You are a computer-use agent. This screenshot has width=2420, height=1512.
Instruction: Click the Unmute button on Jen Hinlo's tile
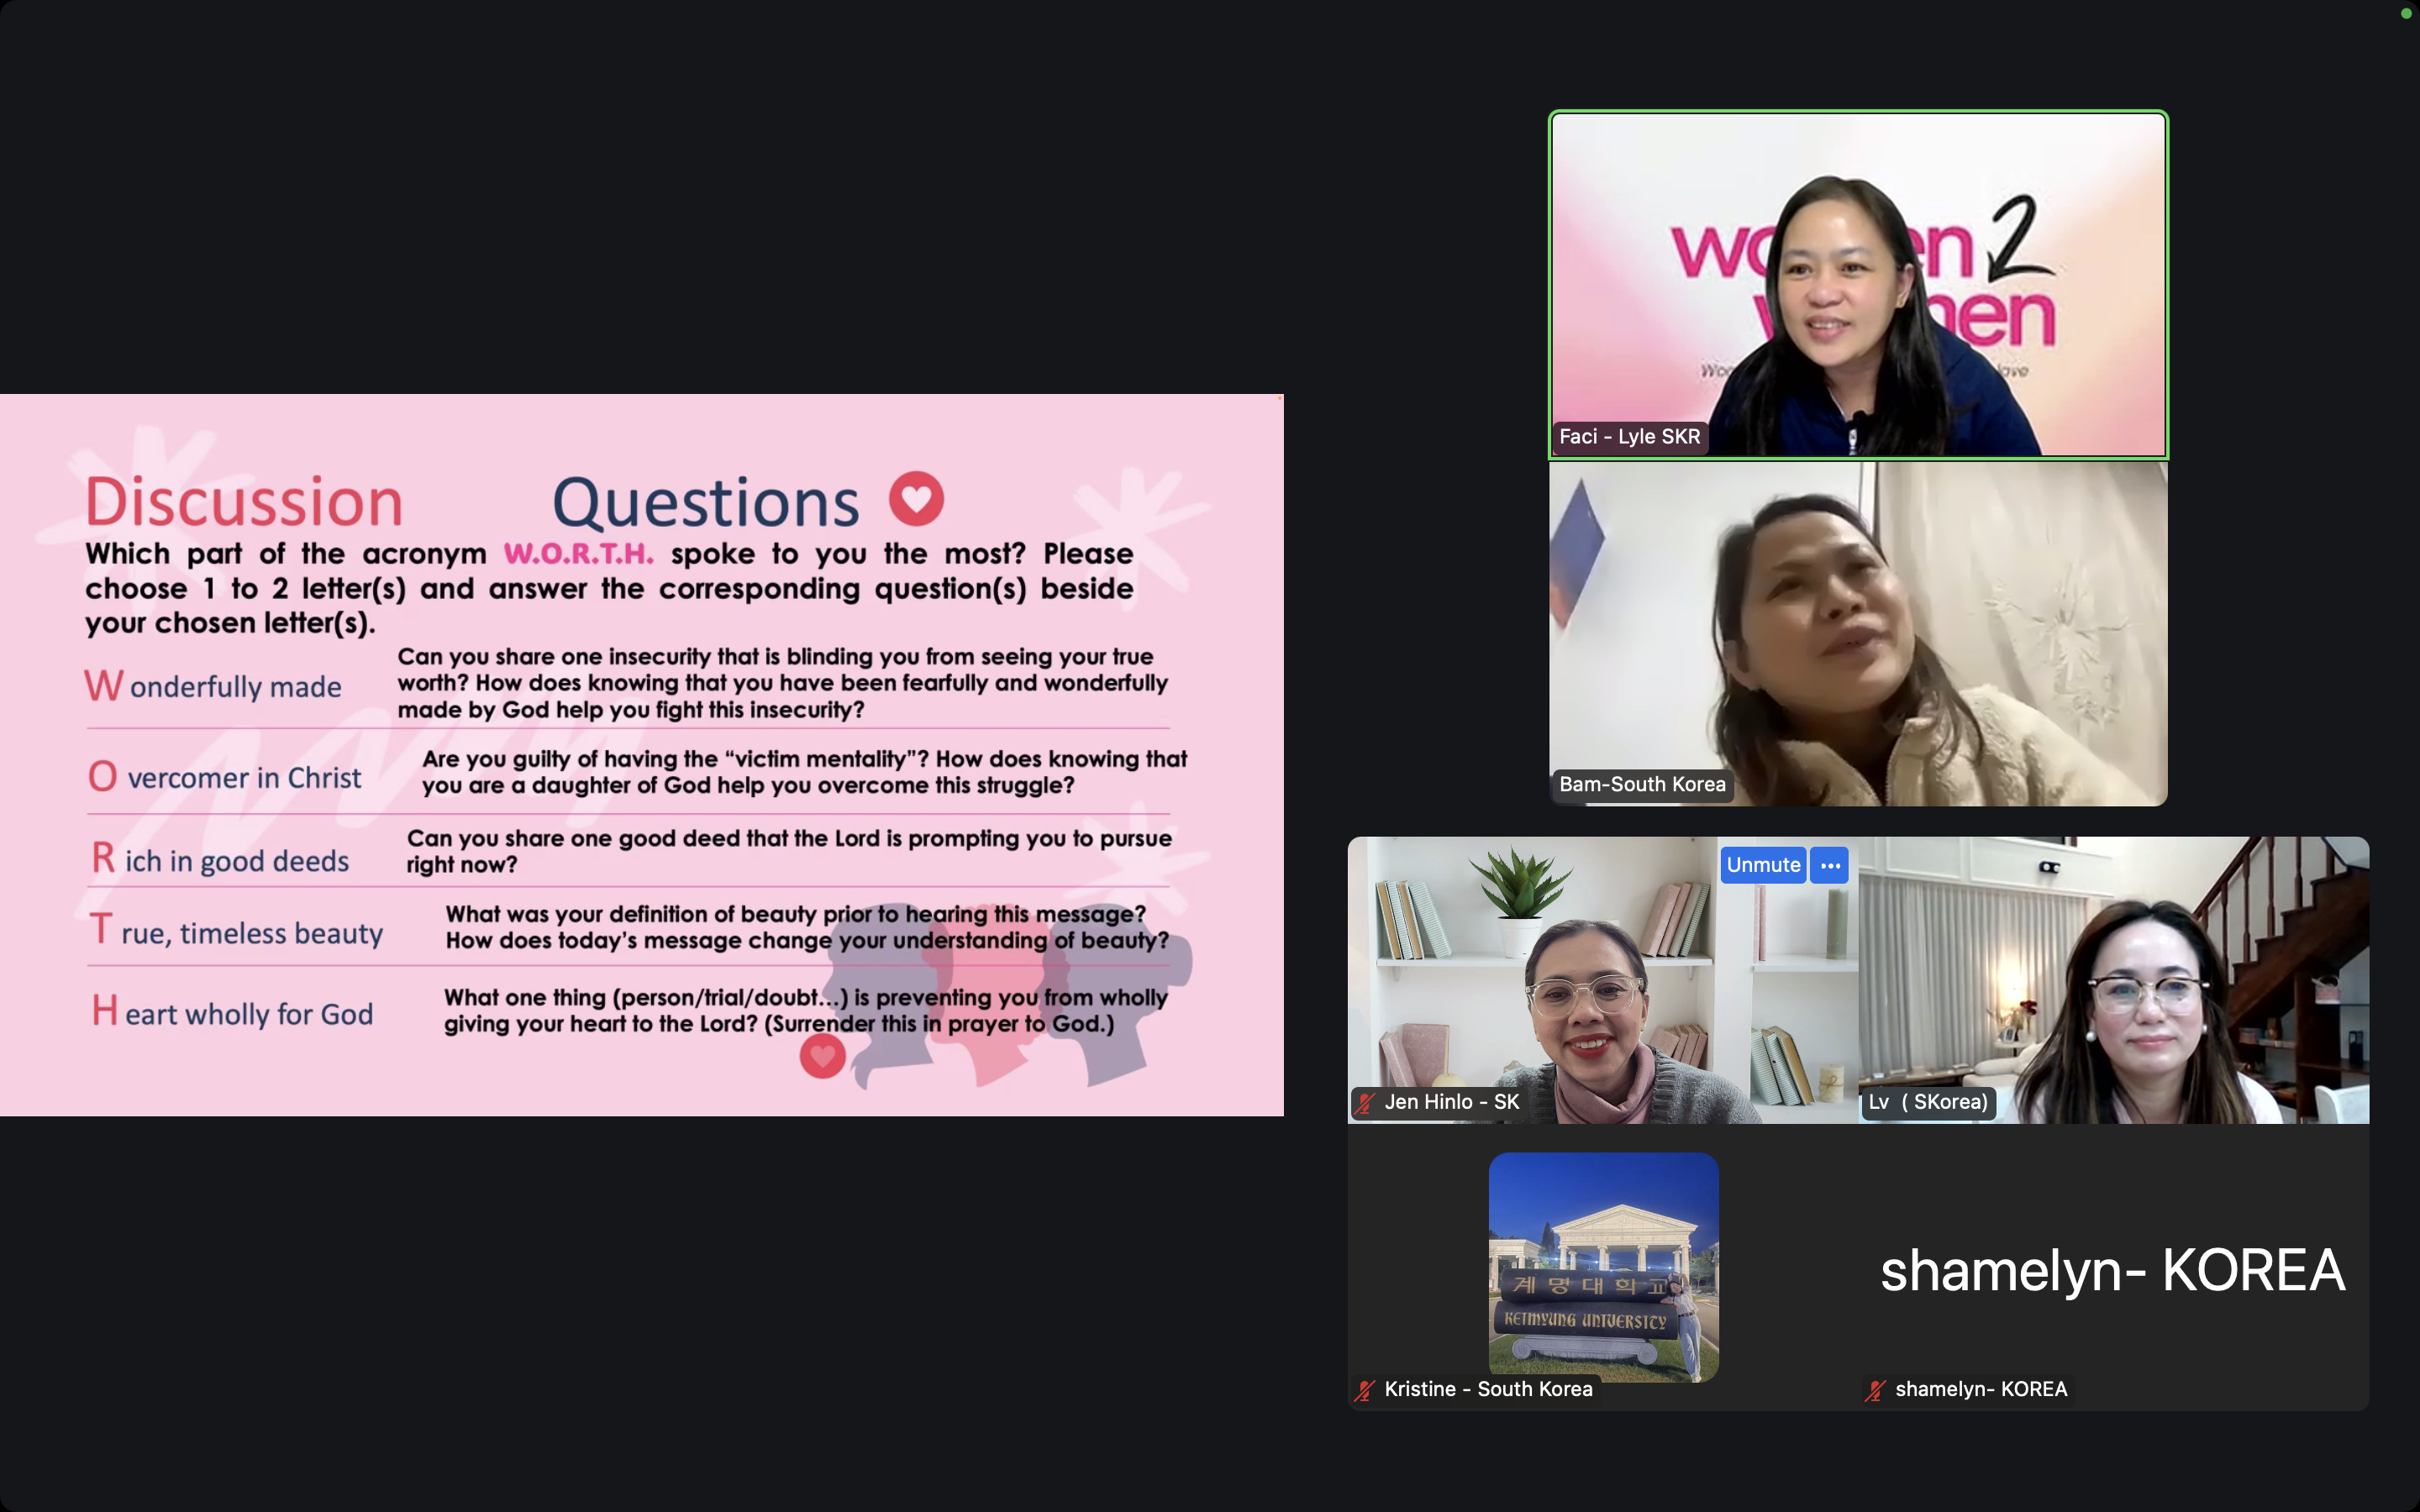click(x=1762, y=865)
